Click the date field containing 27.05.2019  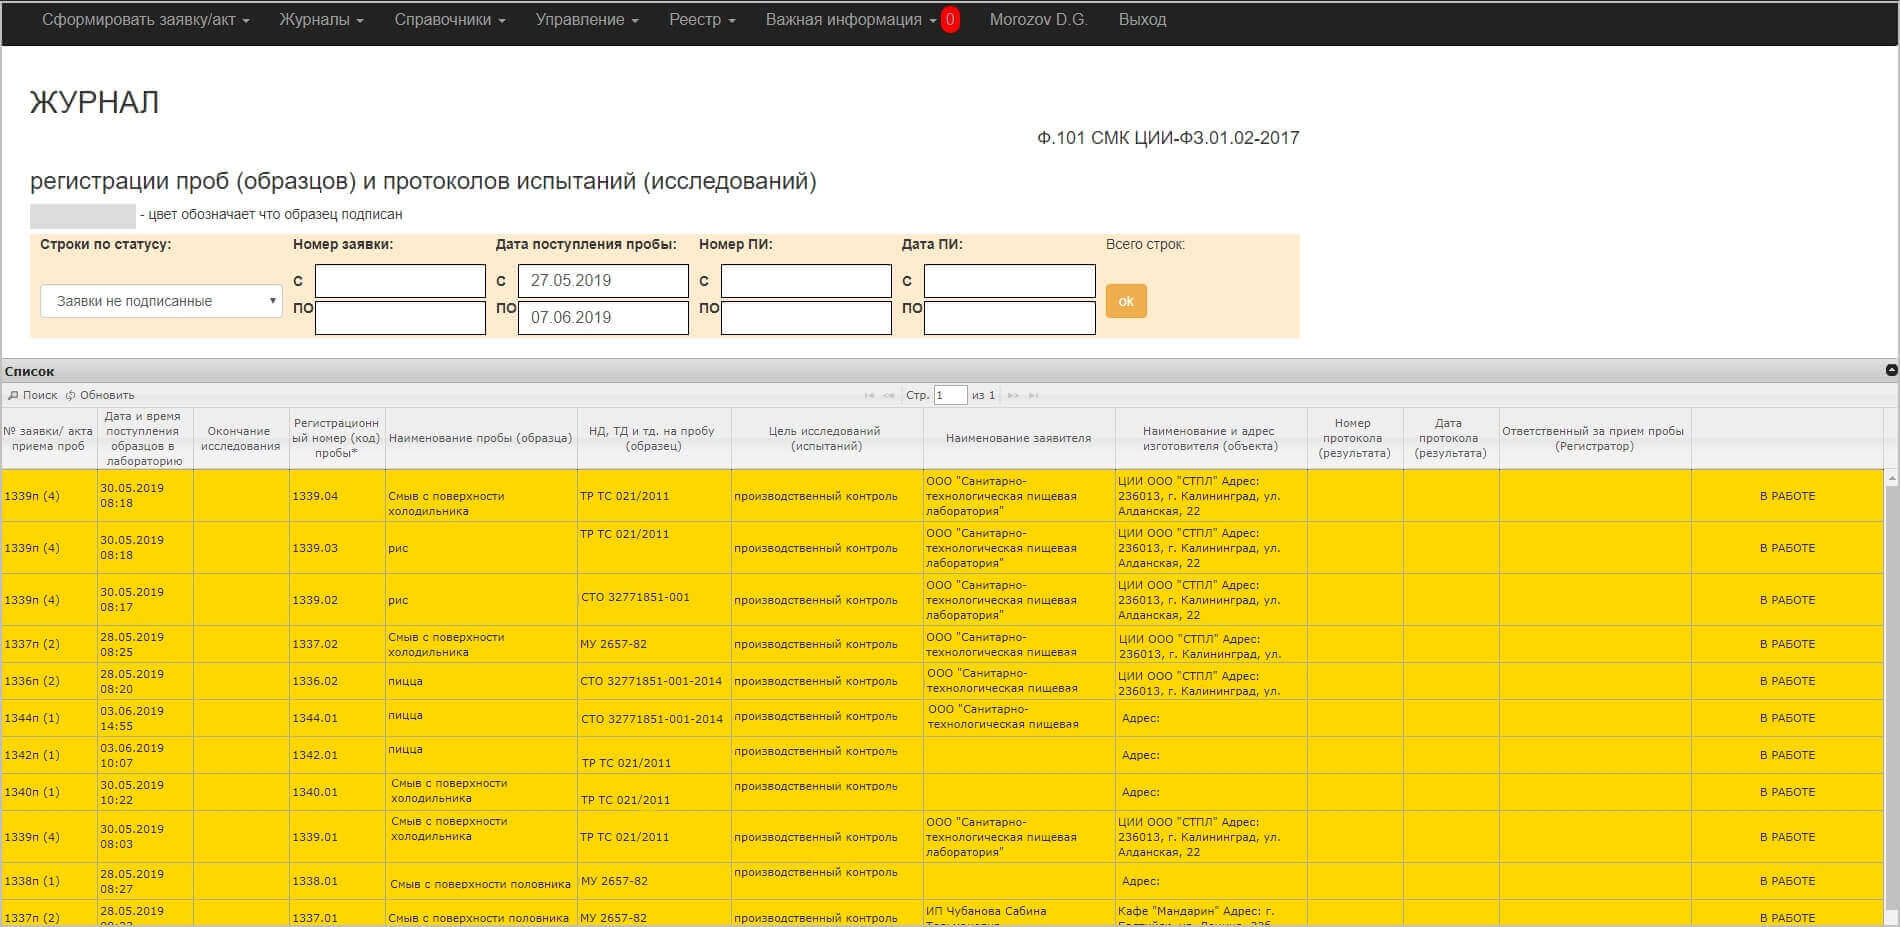pos(603,281)
